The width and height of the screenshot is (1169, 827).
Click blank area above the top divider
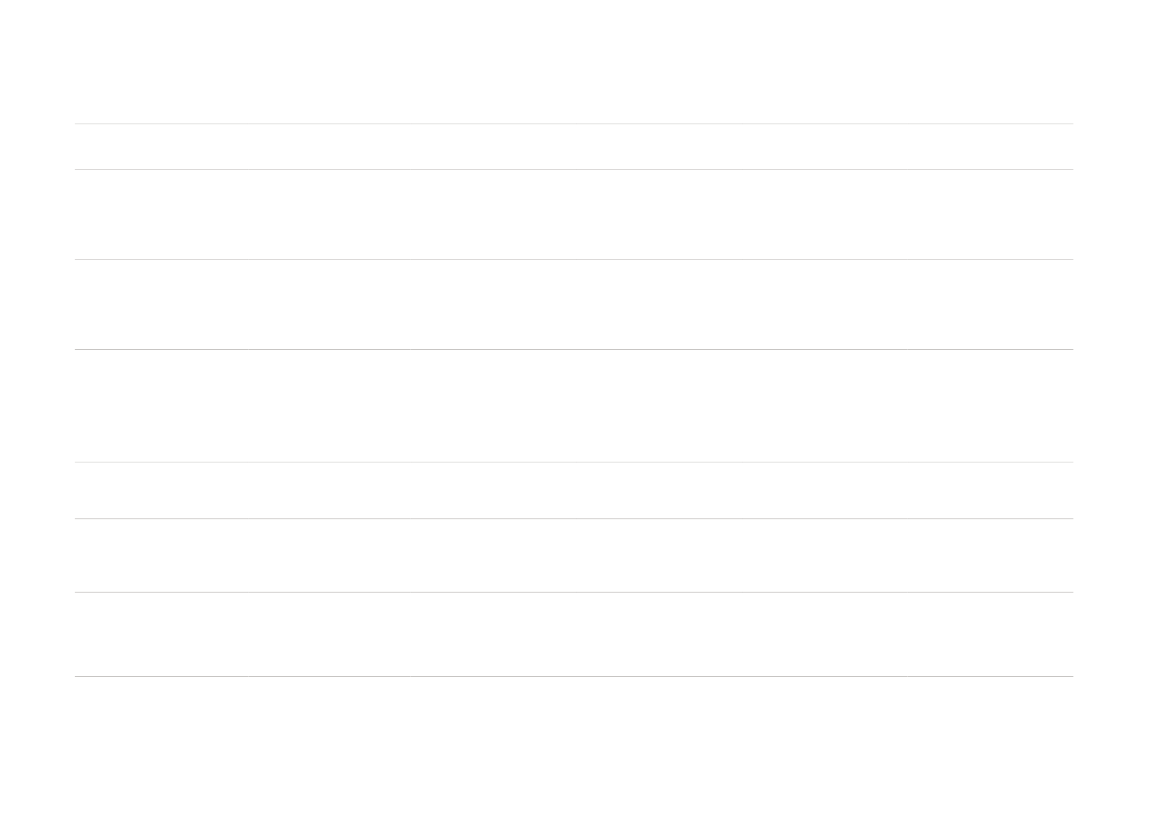573,61
